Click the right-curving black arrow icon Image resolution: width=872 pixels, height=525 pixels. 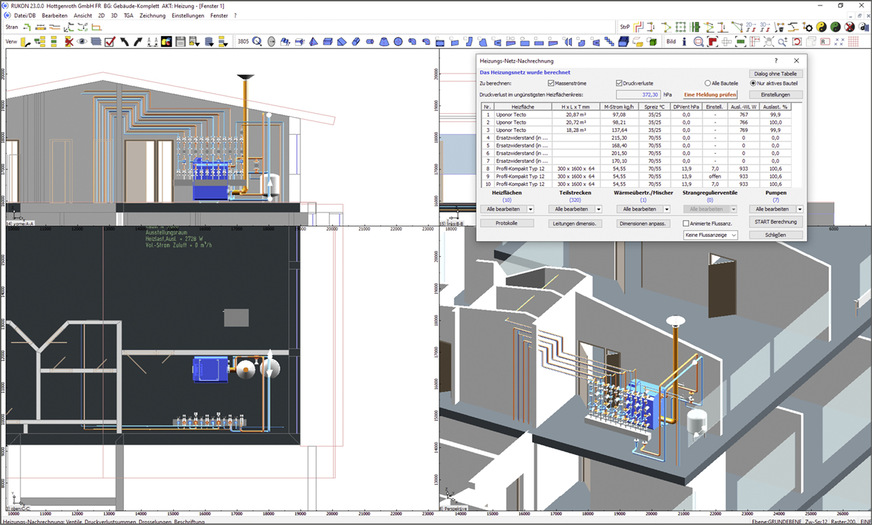[138, 42]
